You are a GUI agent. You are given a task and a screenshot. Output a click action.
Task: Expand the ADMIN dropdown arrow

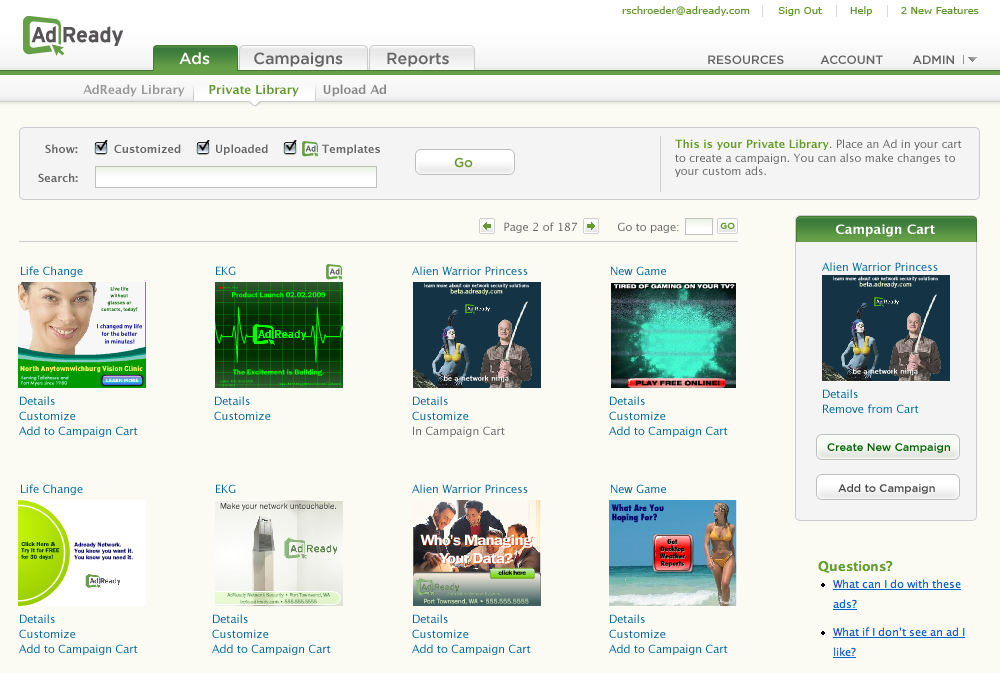972,59
